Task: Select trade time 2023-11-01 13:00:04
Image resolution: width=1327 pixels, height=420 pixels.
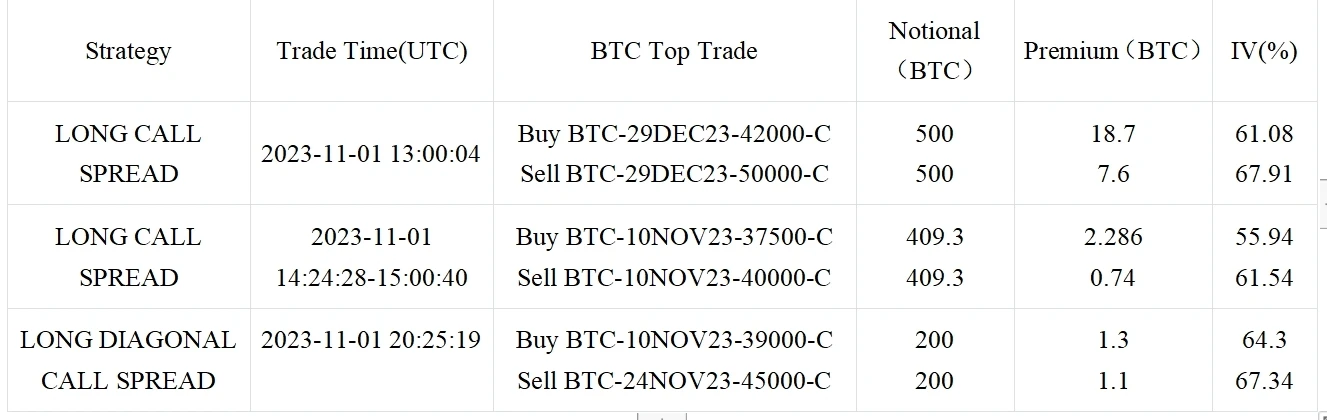Action: pyautogui.click(x=371, y=154)
